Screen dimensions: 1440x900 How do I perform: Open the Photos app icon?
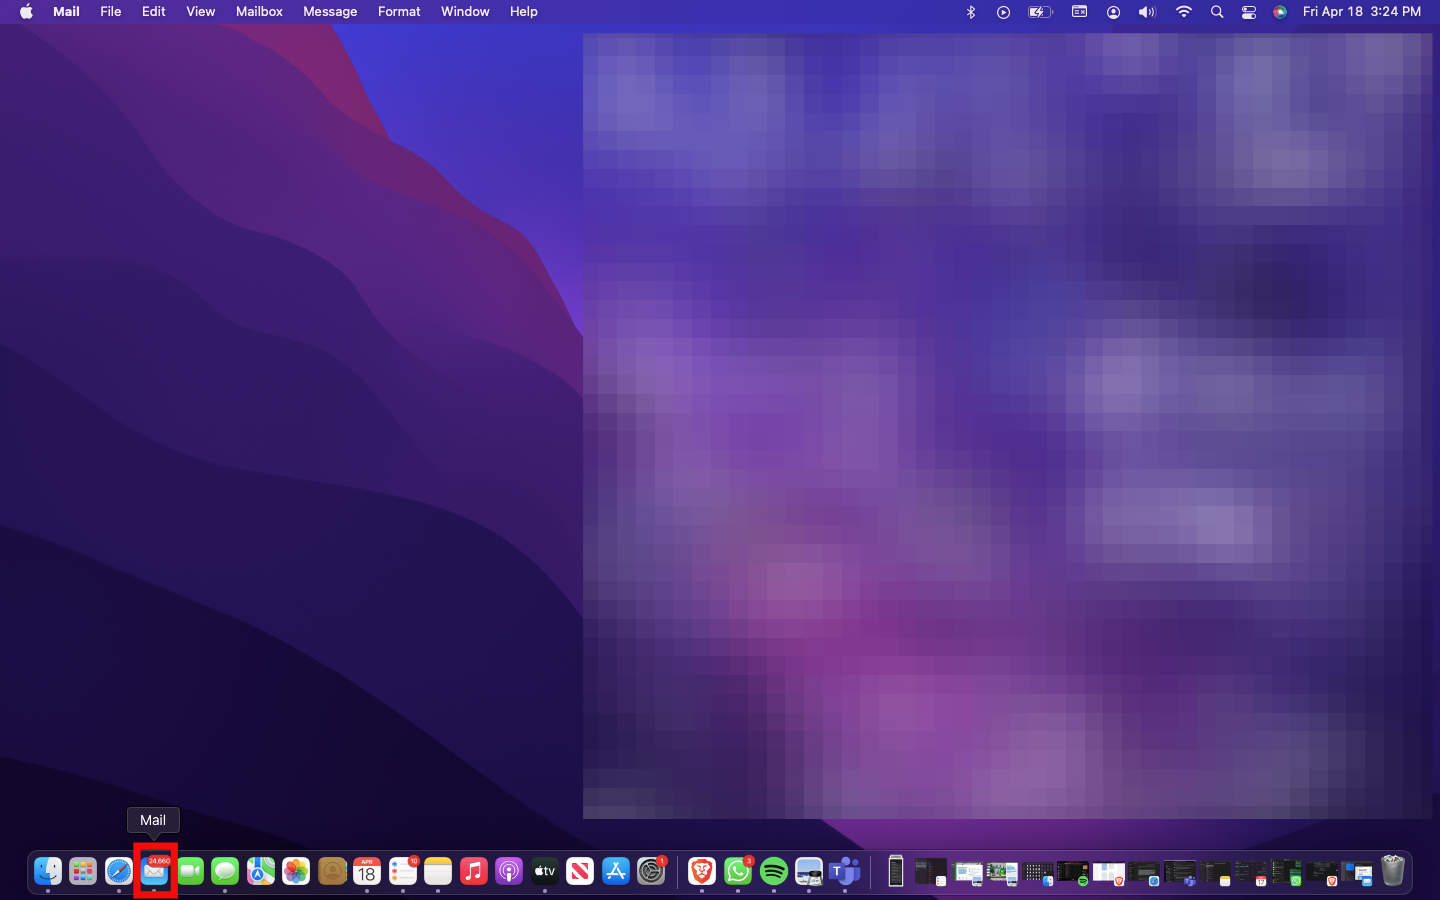(x=296, y=871)
